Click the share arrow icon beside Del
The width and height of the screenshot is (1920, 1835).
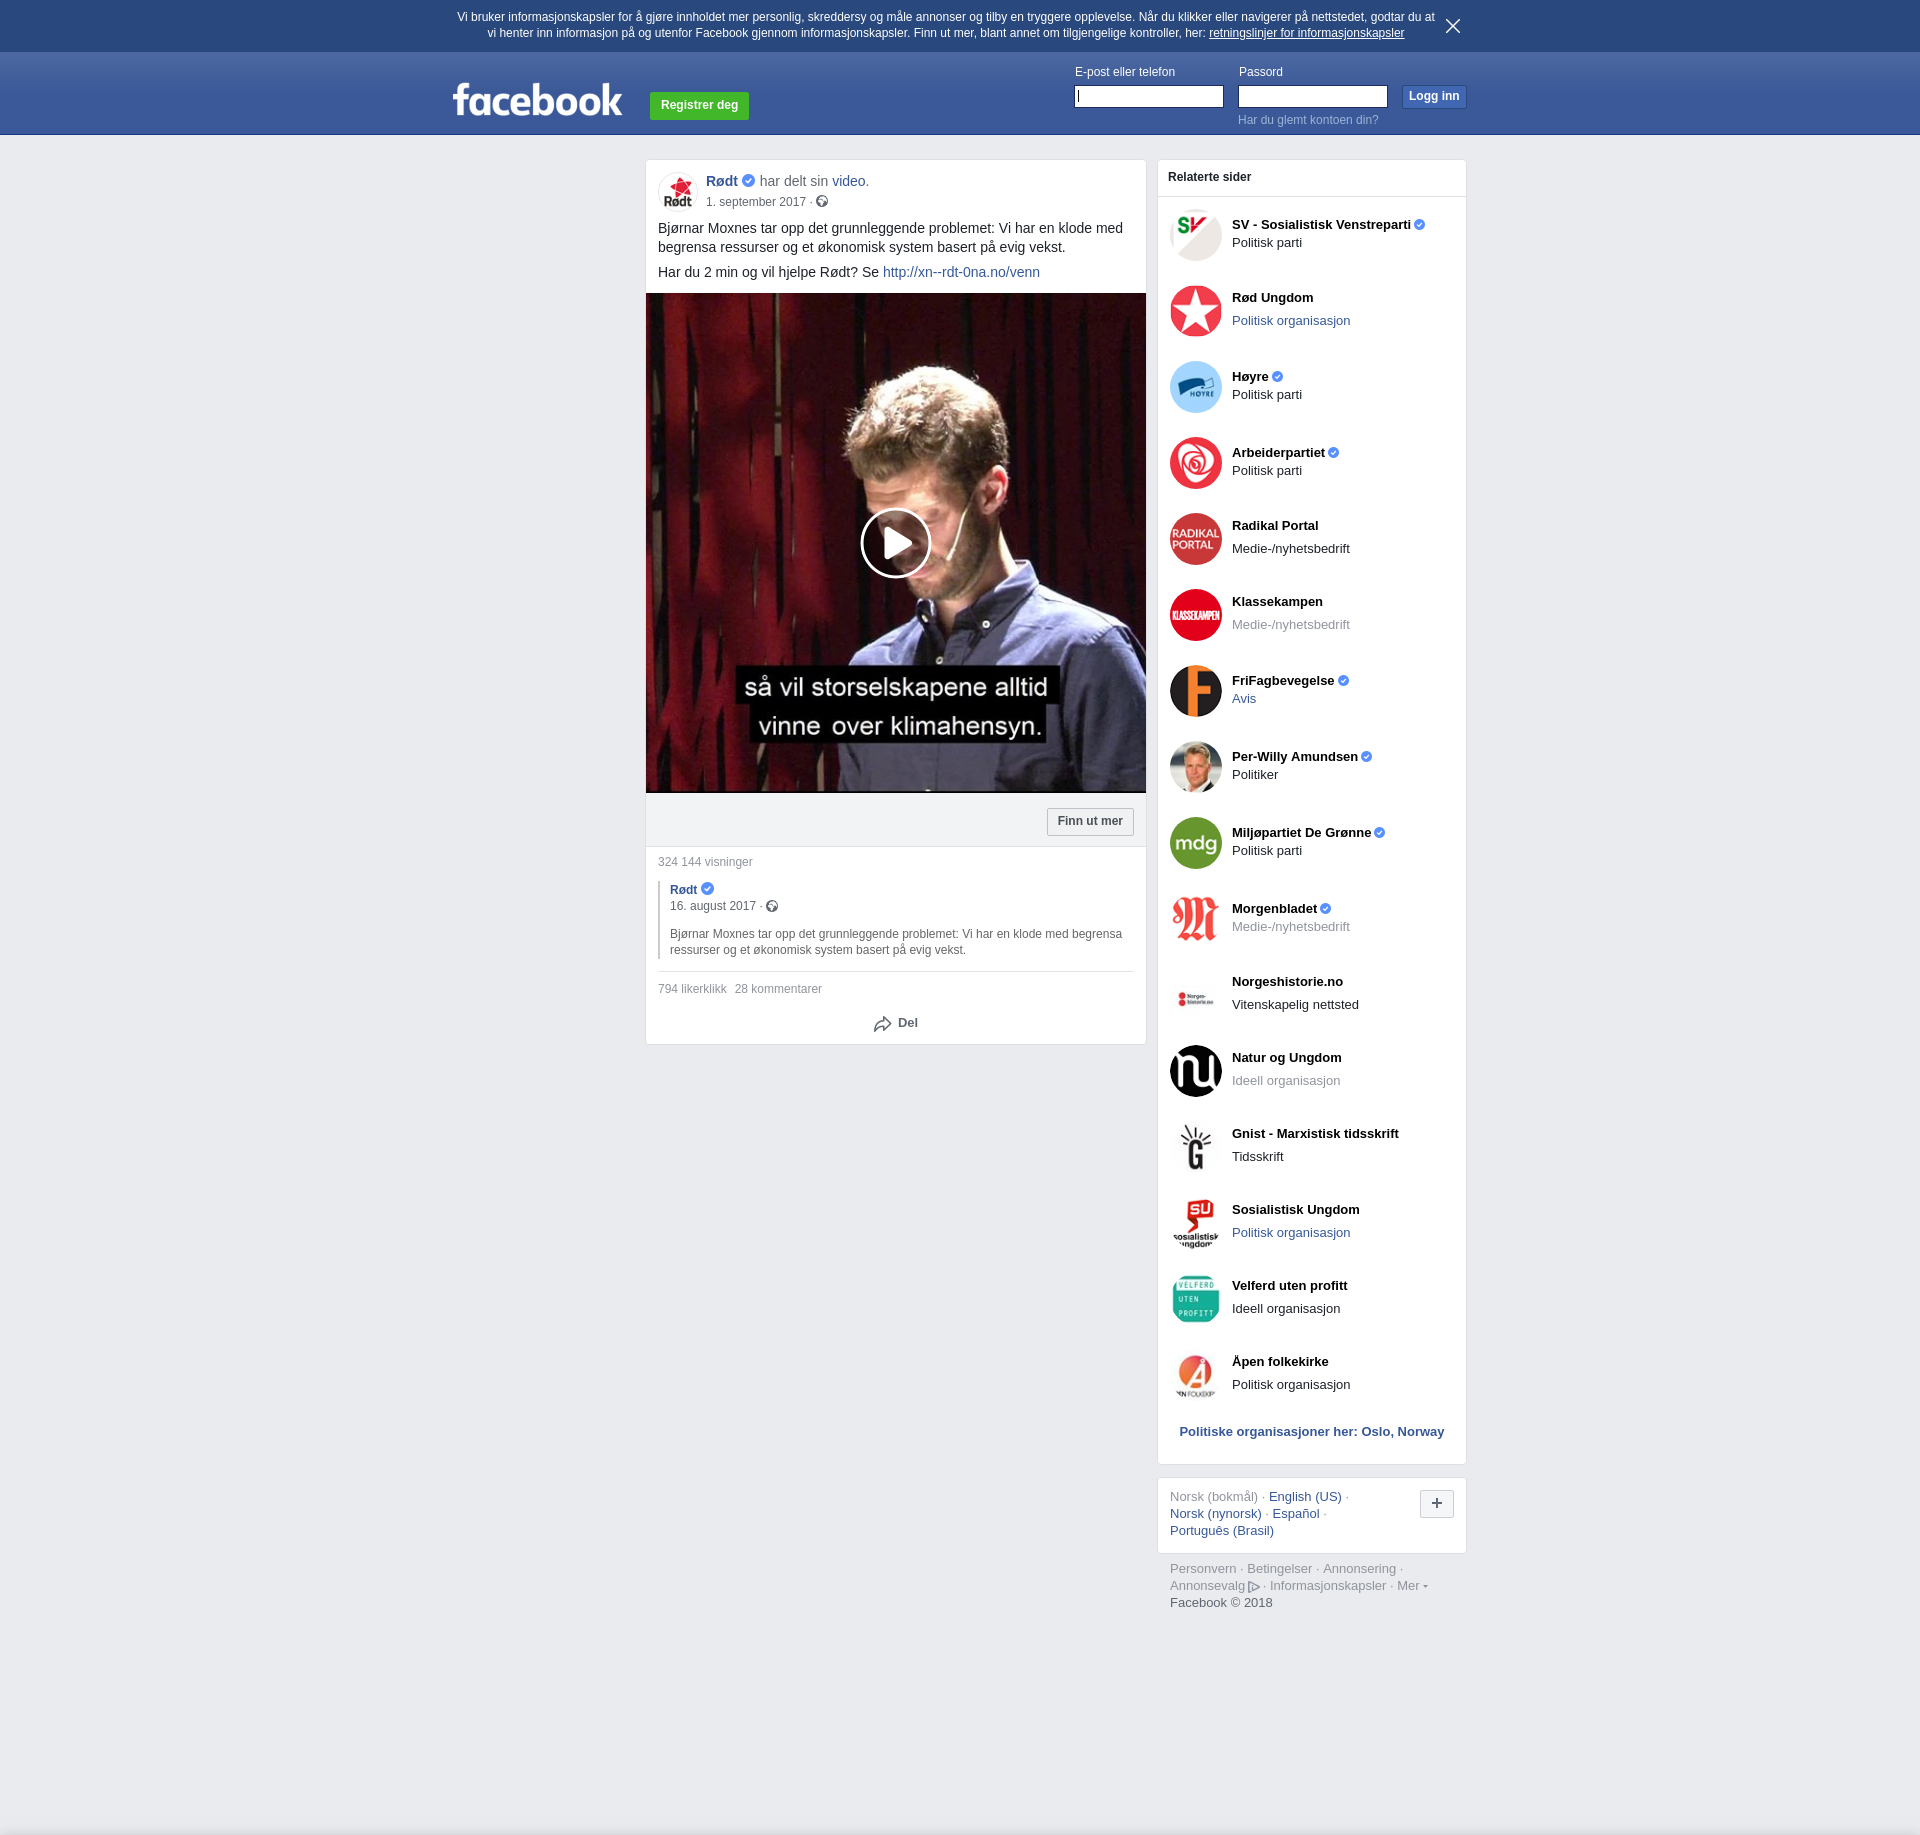click(882, 1024)
